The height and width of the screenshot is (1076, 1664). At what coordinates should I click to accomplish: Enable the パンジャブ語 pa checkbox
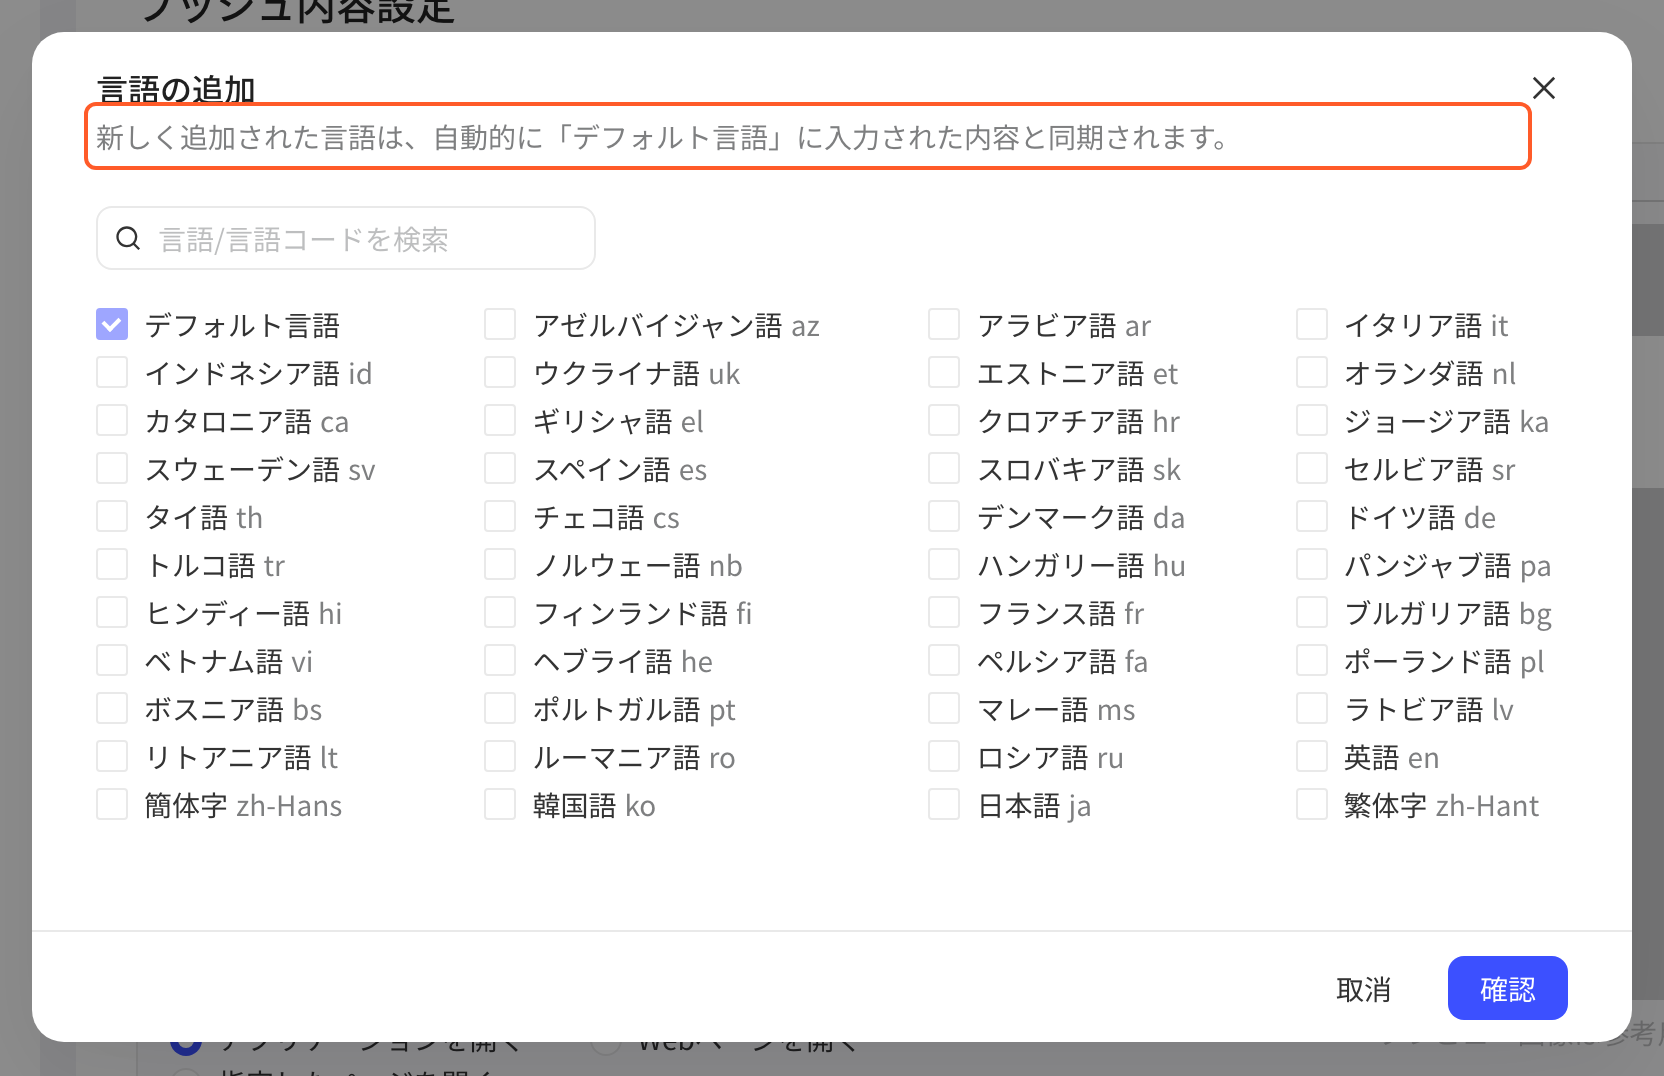(x=1312, y=564)
